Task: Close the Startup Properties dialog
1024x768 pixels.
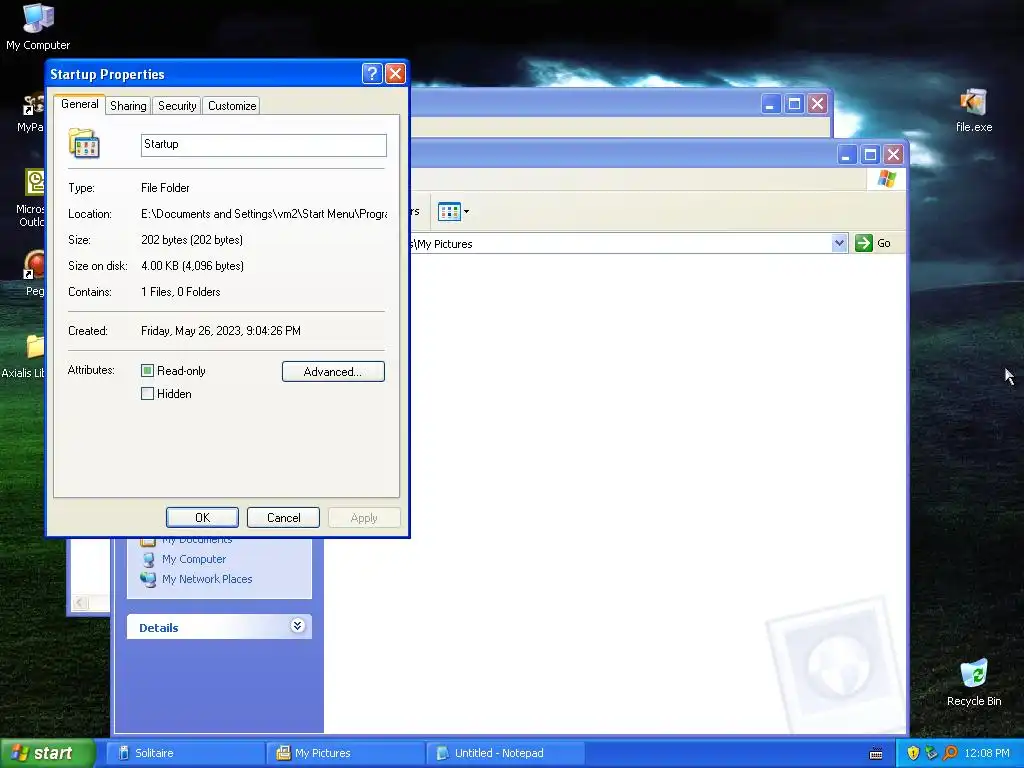Action: point(395,73)
